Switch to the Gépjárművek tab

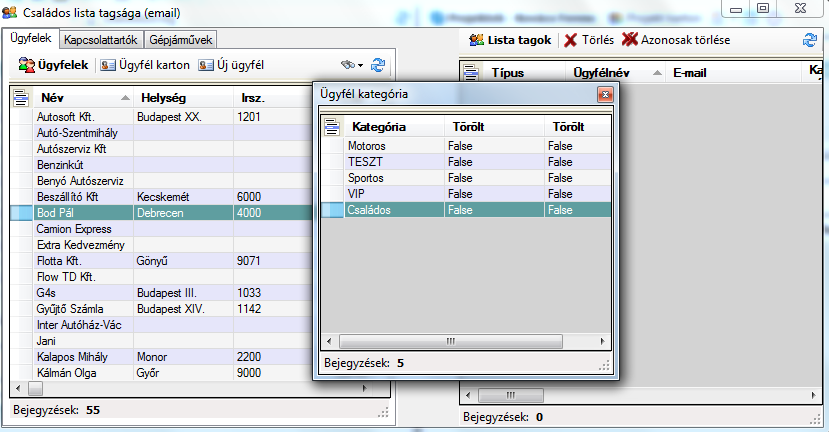click(x=180, y=40)
